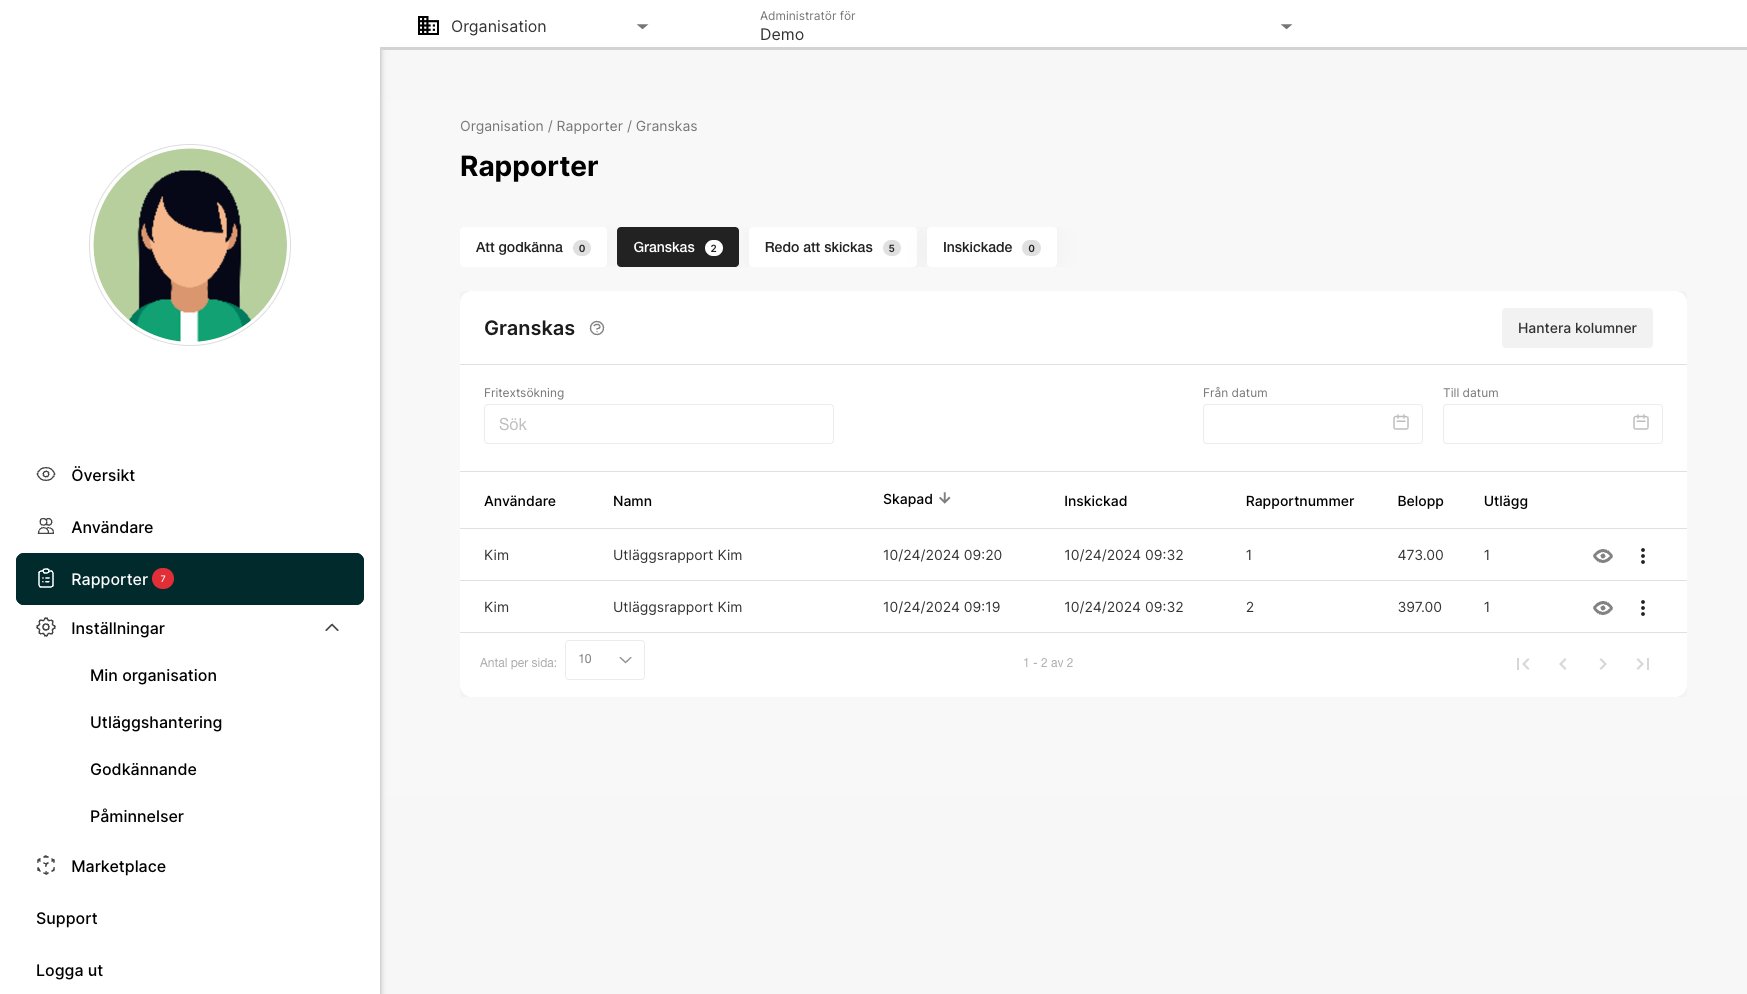Open the Administratör för Demo dropdown
This screenshot has height=994, width=1747.
click(x=1026, y=26)
